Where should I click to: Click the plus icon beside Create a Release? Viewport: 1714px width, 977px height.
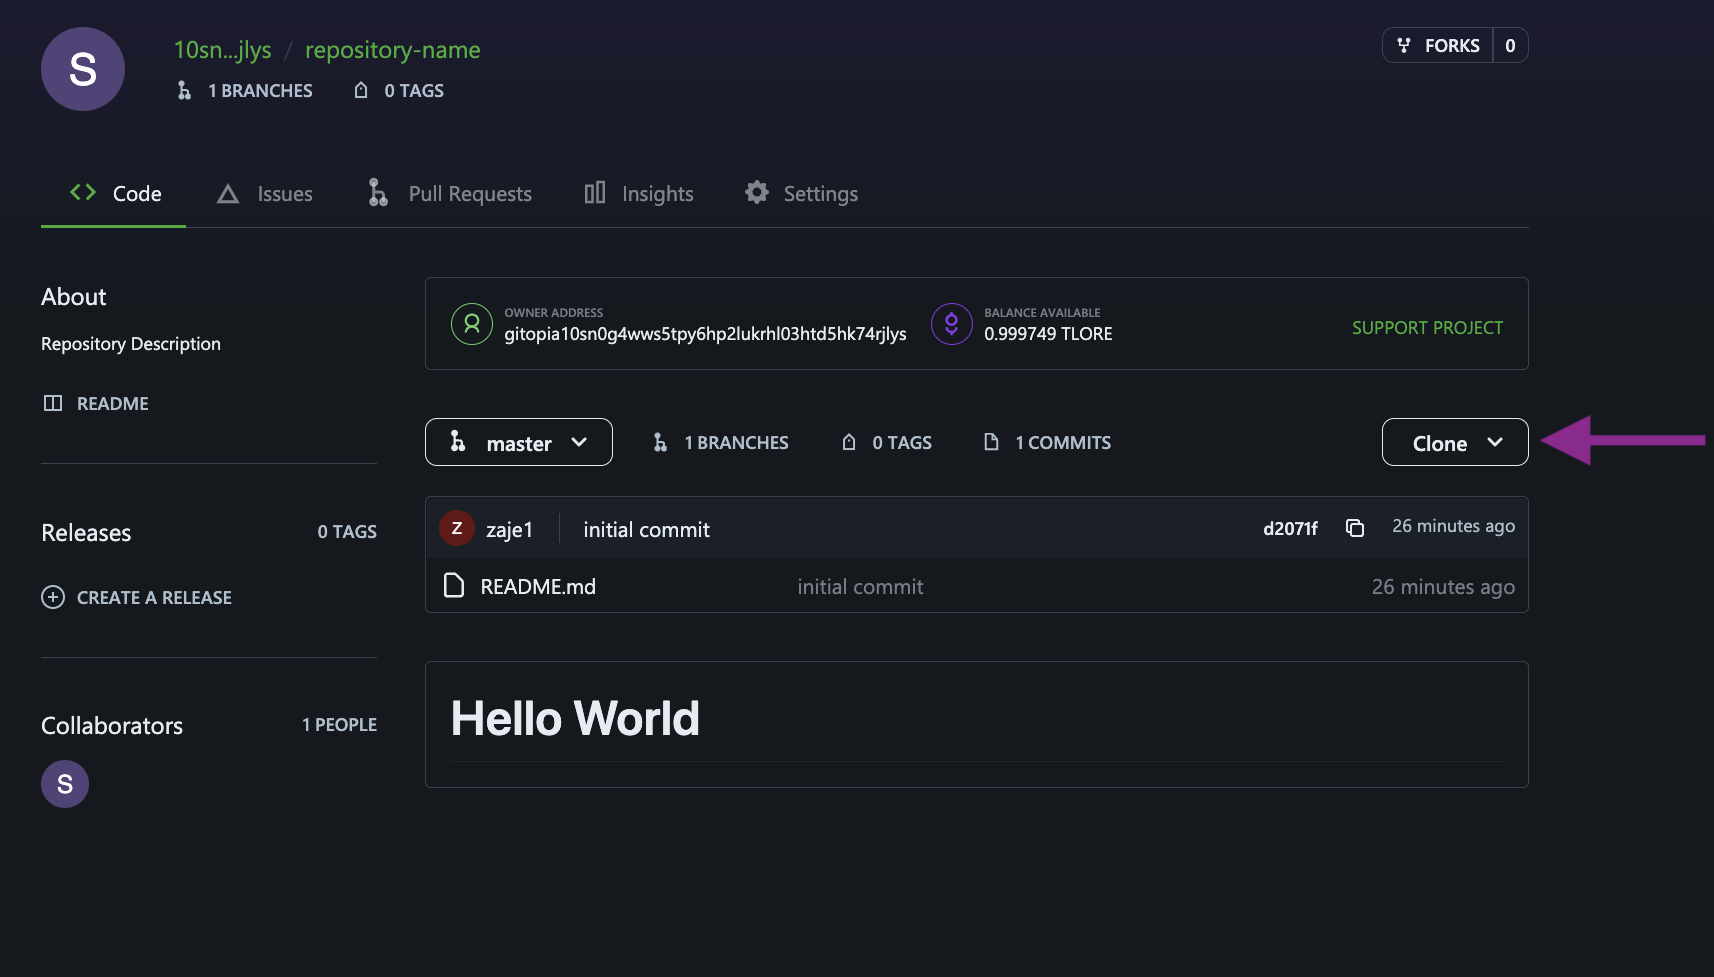53,597
